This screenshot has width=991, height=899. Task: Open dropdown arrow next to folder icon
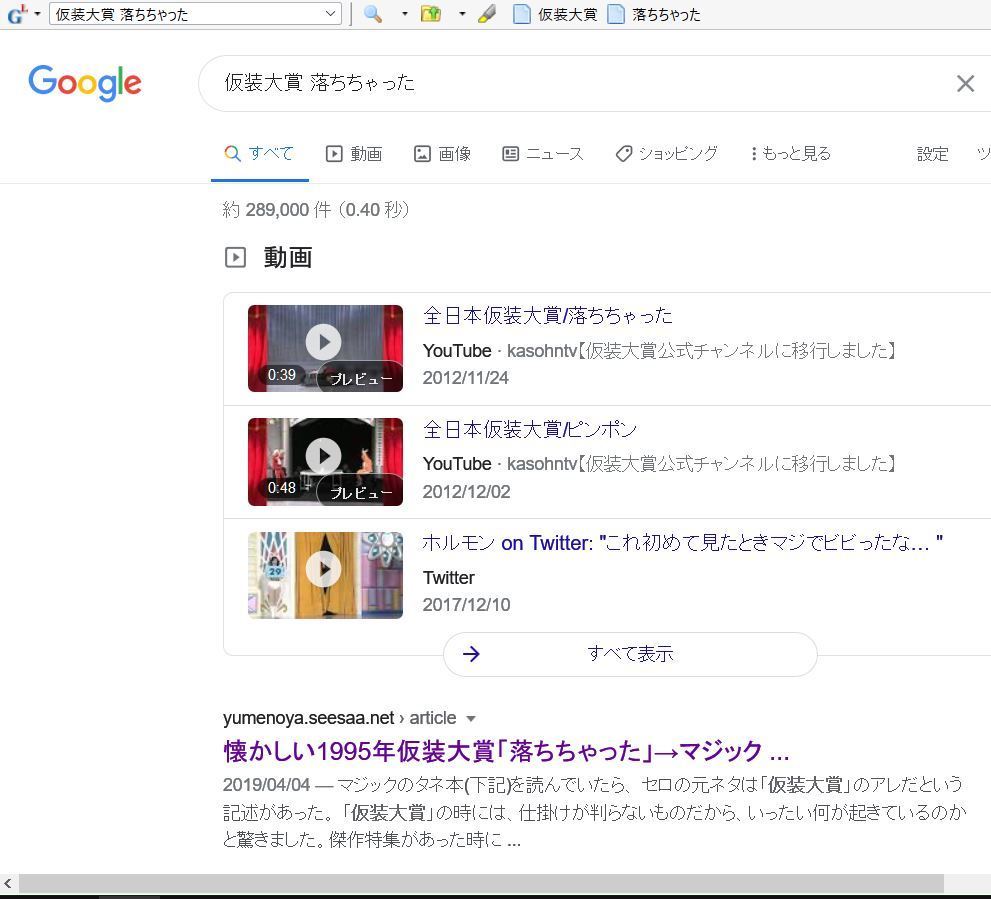(x=462, y=14)
